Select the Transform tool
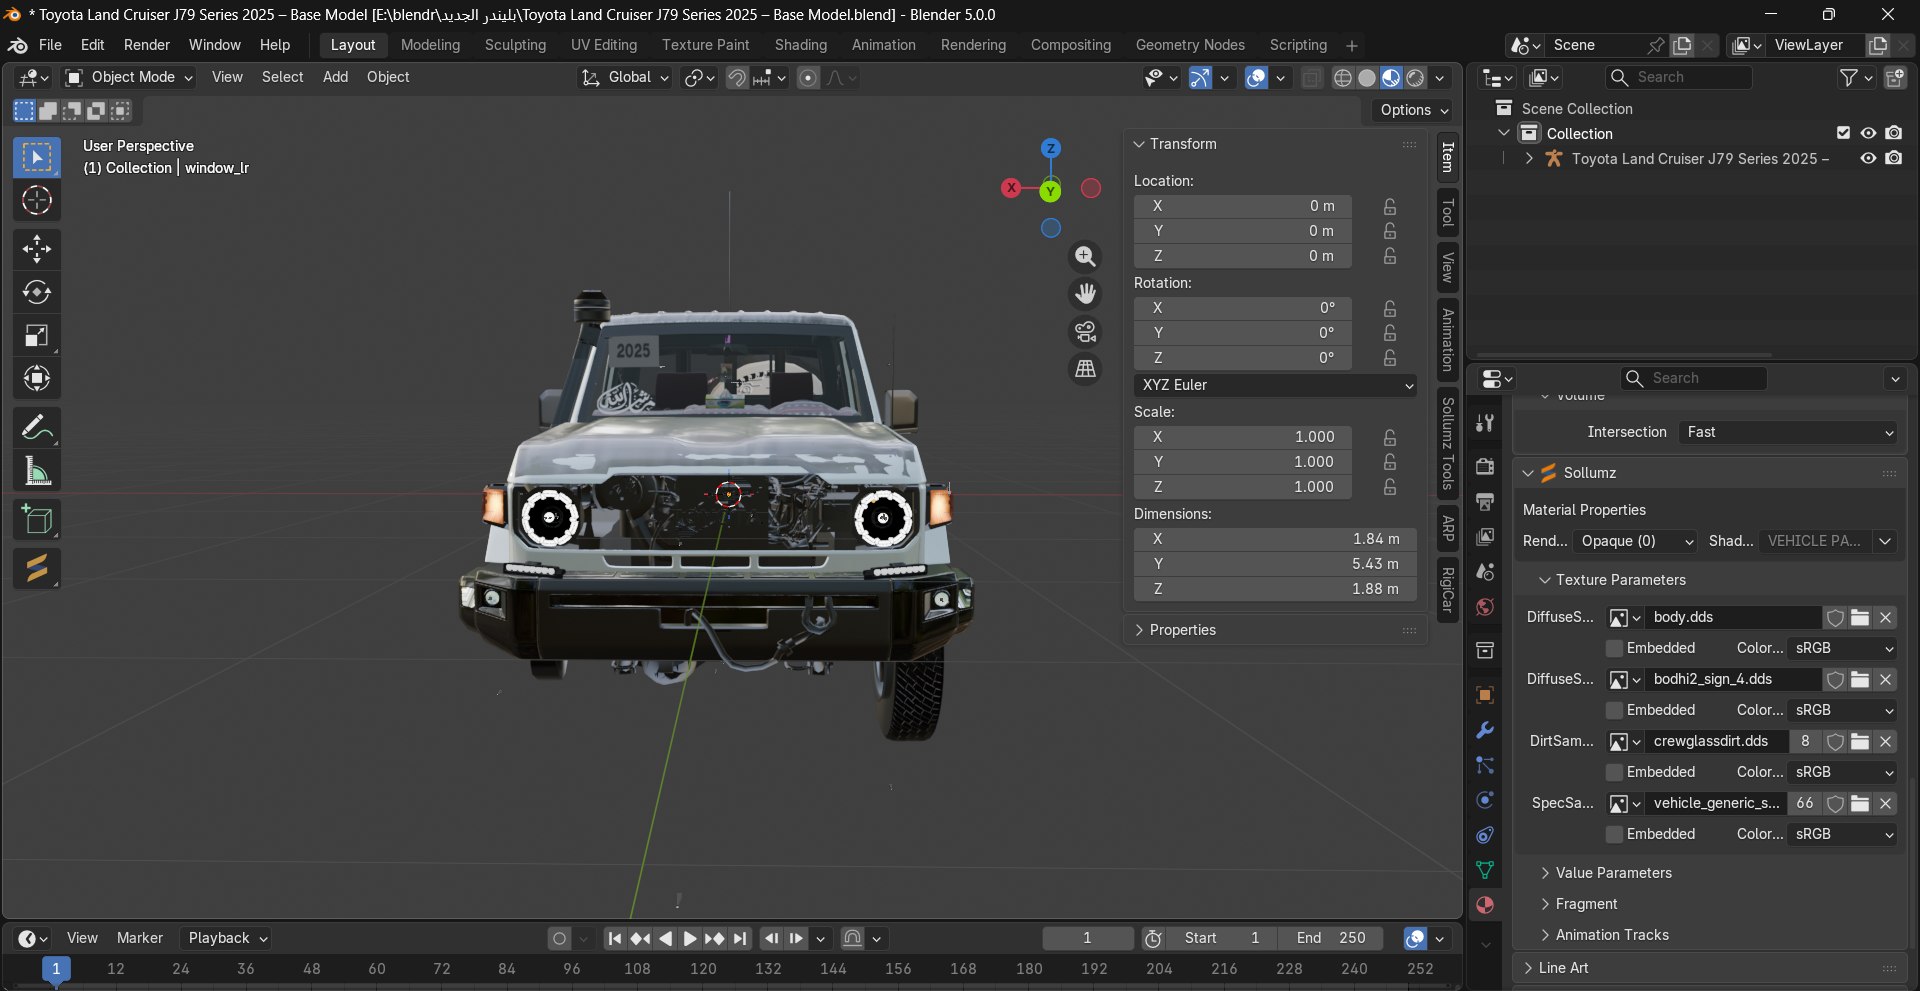The height and width of the screenshot is (991, 1920). click(37, 379)
